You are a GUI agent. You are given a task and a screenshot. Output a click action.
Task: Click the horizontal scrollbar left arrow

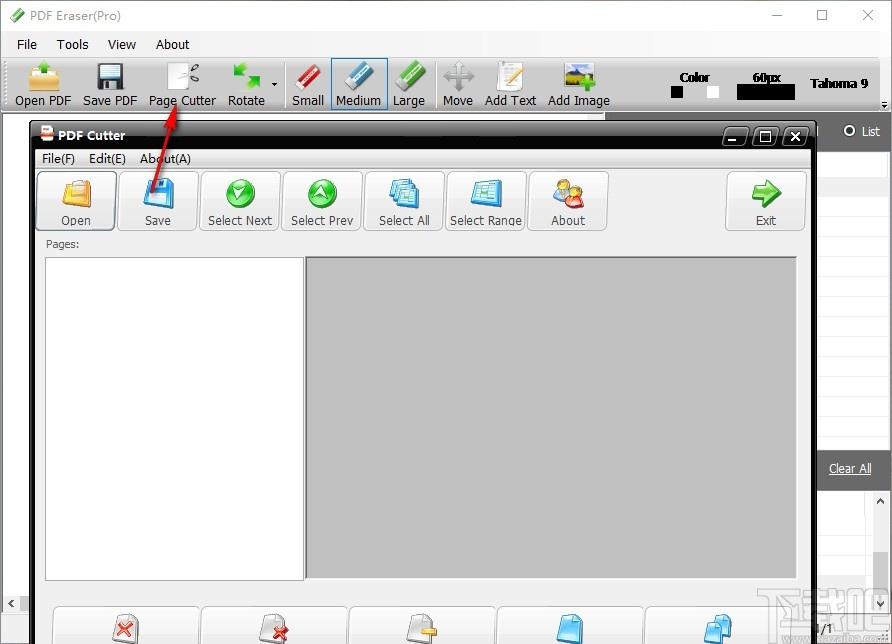[x=11, y=603]
